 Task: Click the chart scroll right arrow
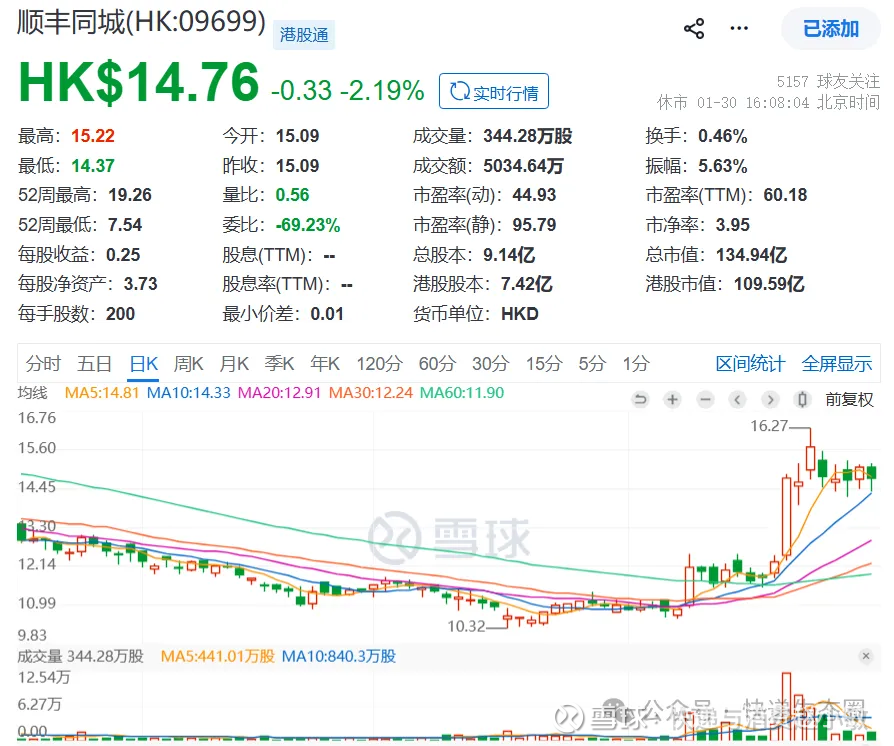pyautogui.click(x=770, y=399)
